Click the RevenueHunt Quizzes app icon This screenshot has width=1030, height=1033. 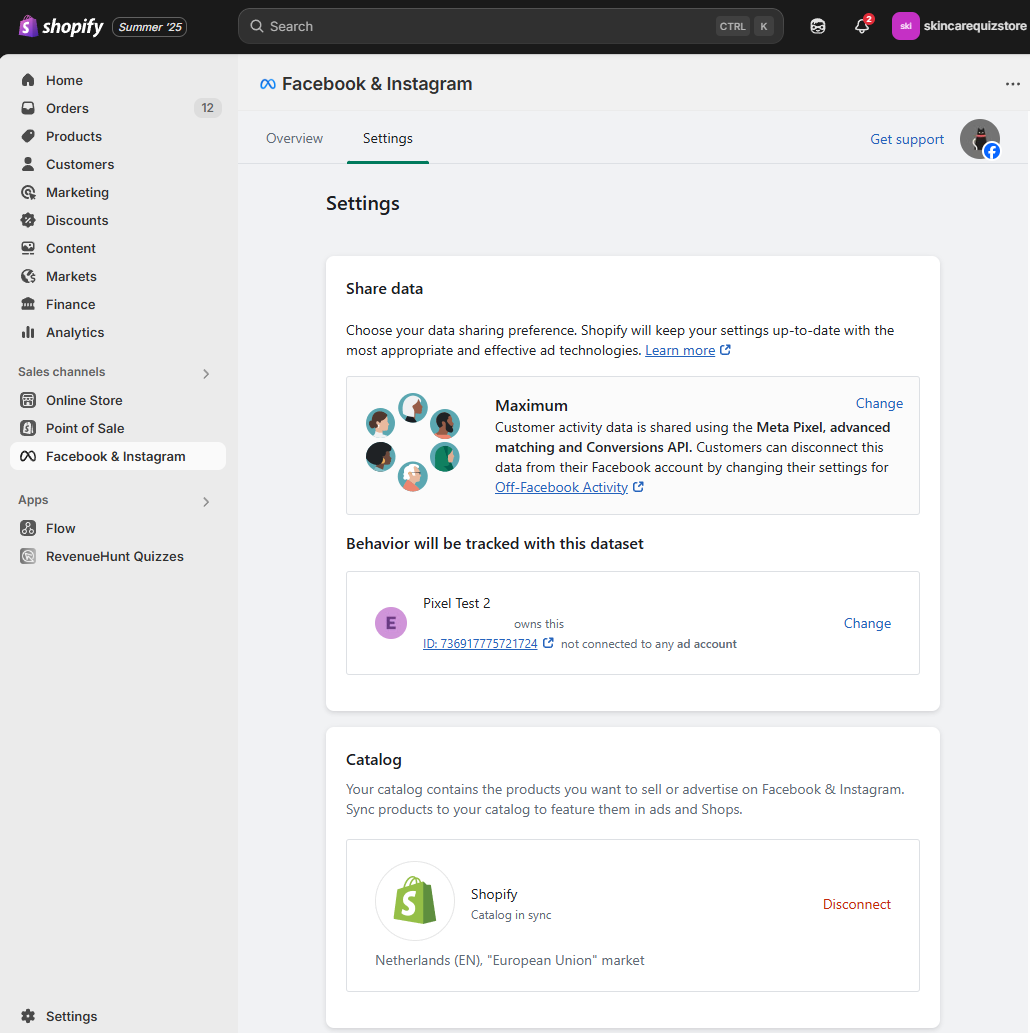coord(28,556)
